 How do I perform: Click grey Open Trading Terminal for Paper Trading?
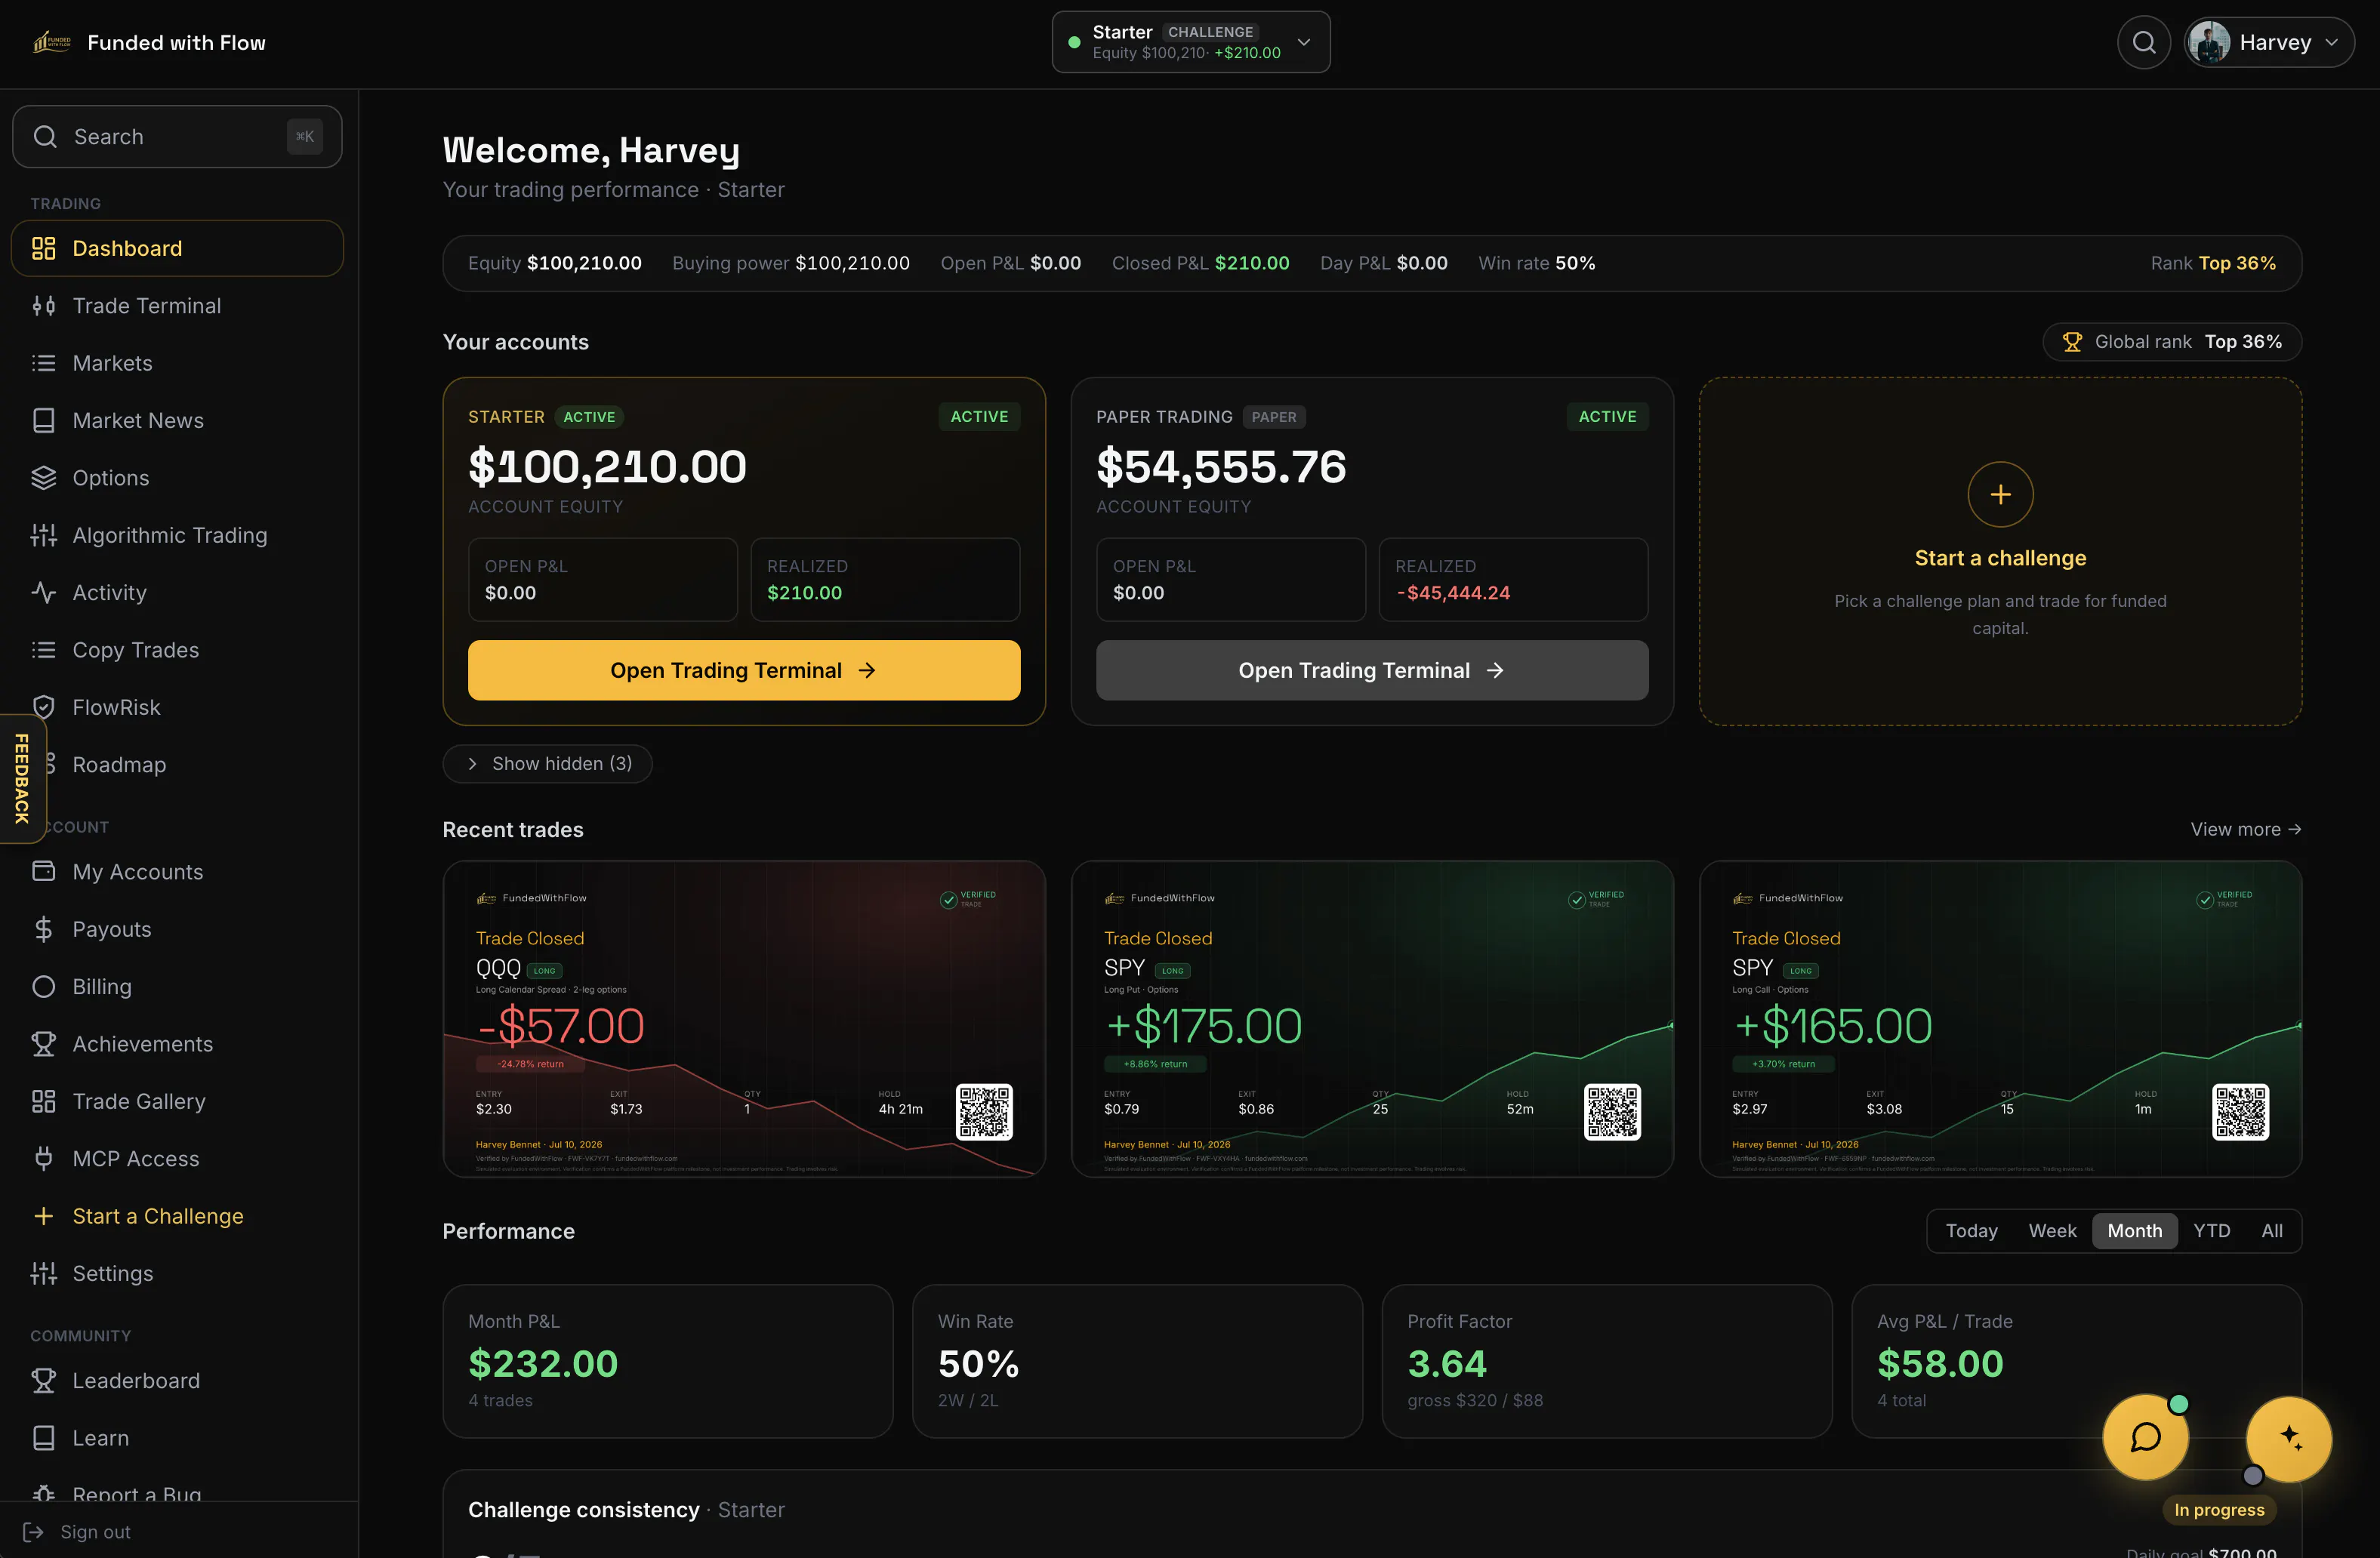pyautogui.click(x=1372, y=670)
